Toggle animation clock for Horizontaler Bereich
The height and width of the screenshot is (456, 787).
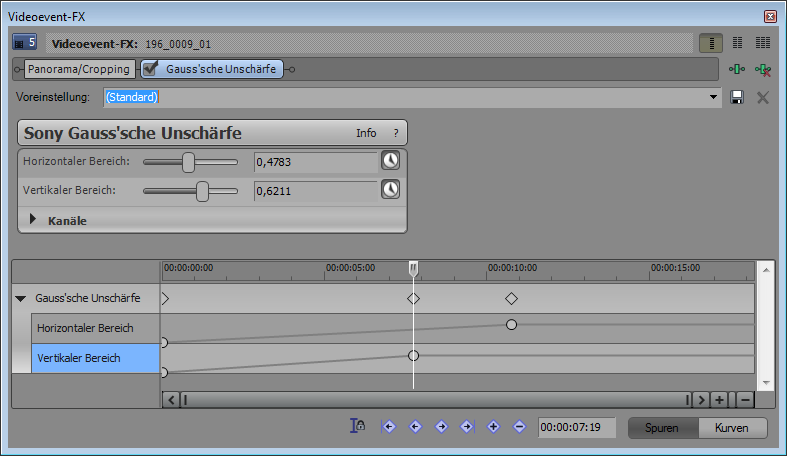tap(390, 161)
